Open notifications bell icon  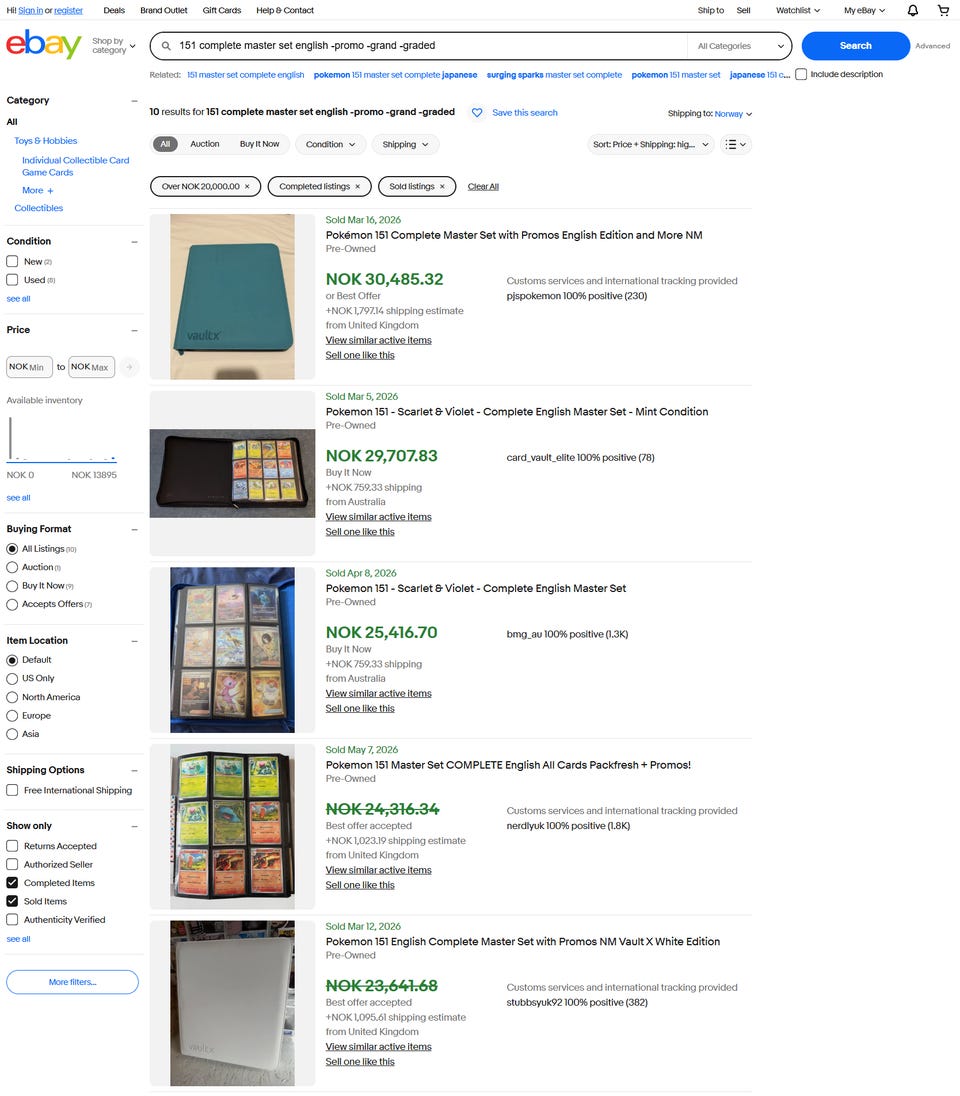click(x=912, y=10)
